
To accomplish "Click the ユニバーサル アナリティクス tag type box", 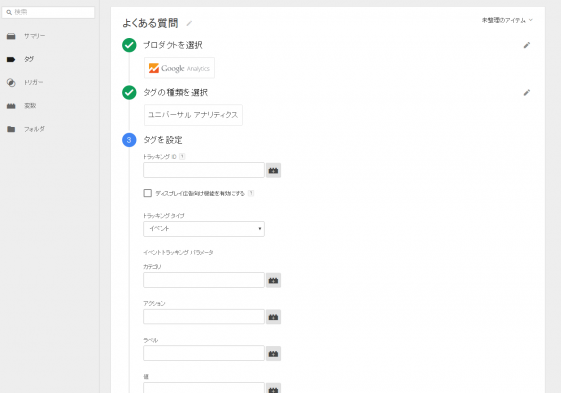I will click(193, 115).
